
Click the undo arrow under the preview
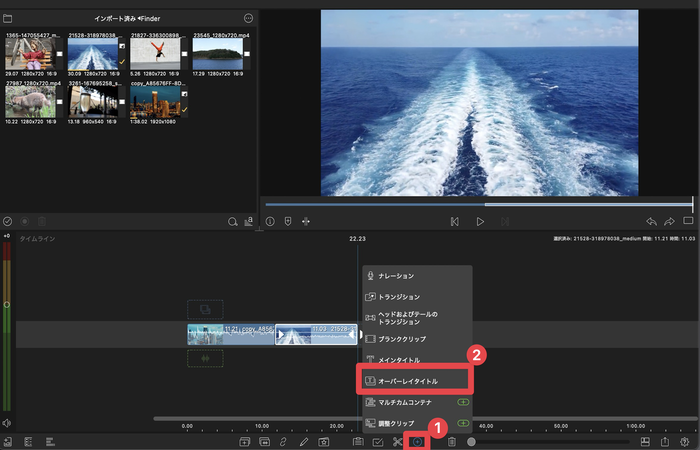pos(651,221)
